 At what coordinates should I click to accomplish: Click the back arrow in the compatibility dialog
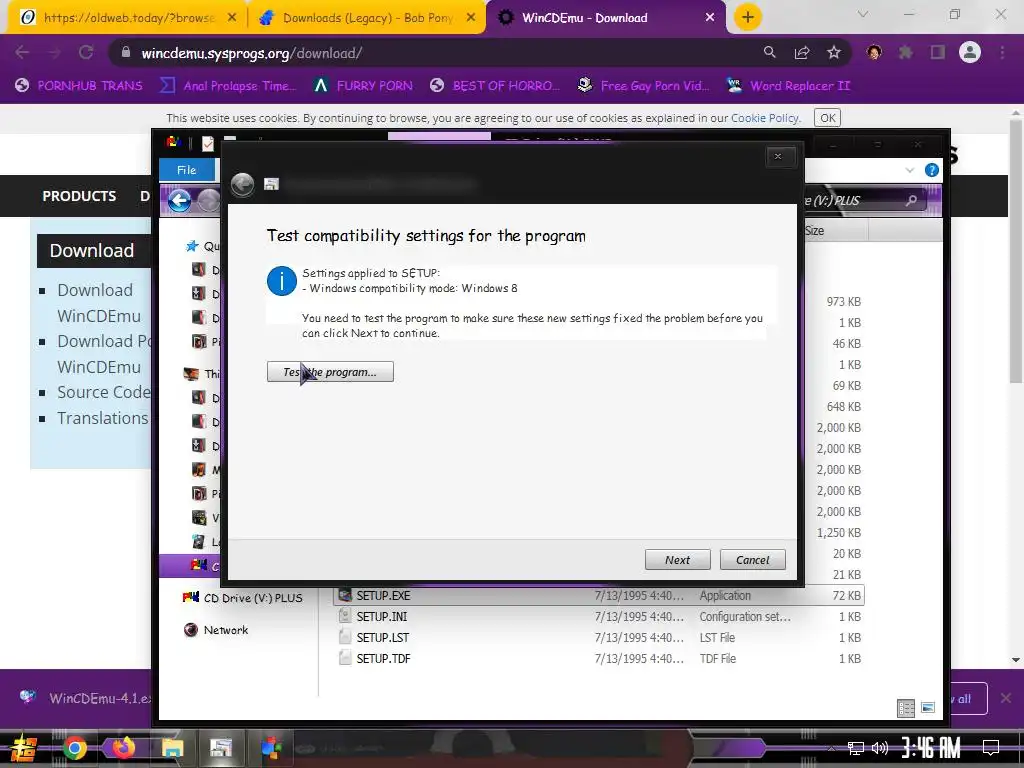click(x=242, y=185)
